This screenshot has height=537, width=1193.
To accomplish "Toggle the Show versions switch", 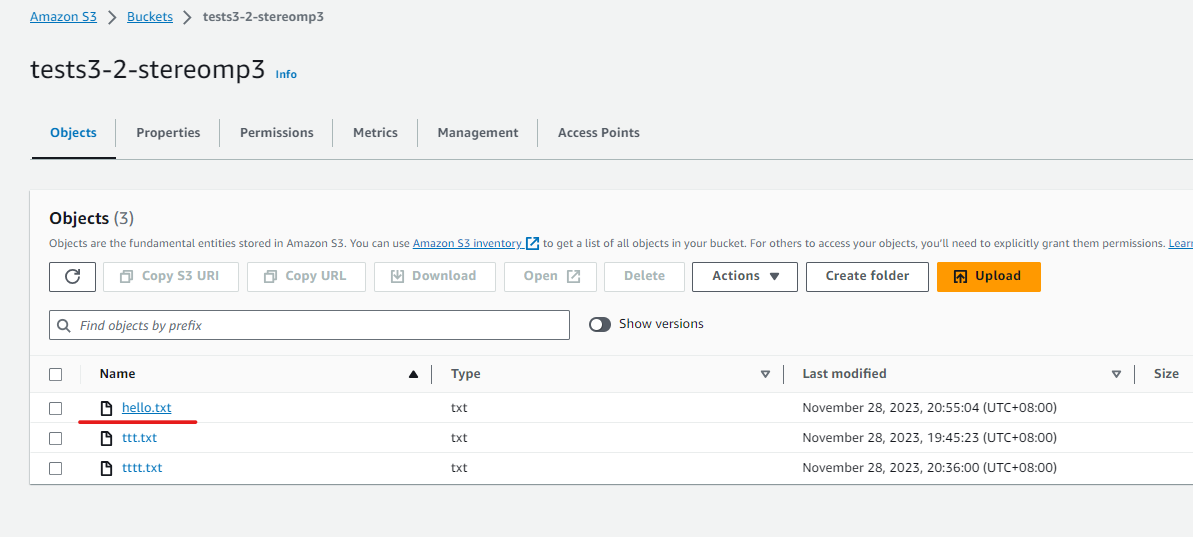I will (x=600, y=325).
